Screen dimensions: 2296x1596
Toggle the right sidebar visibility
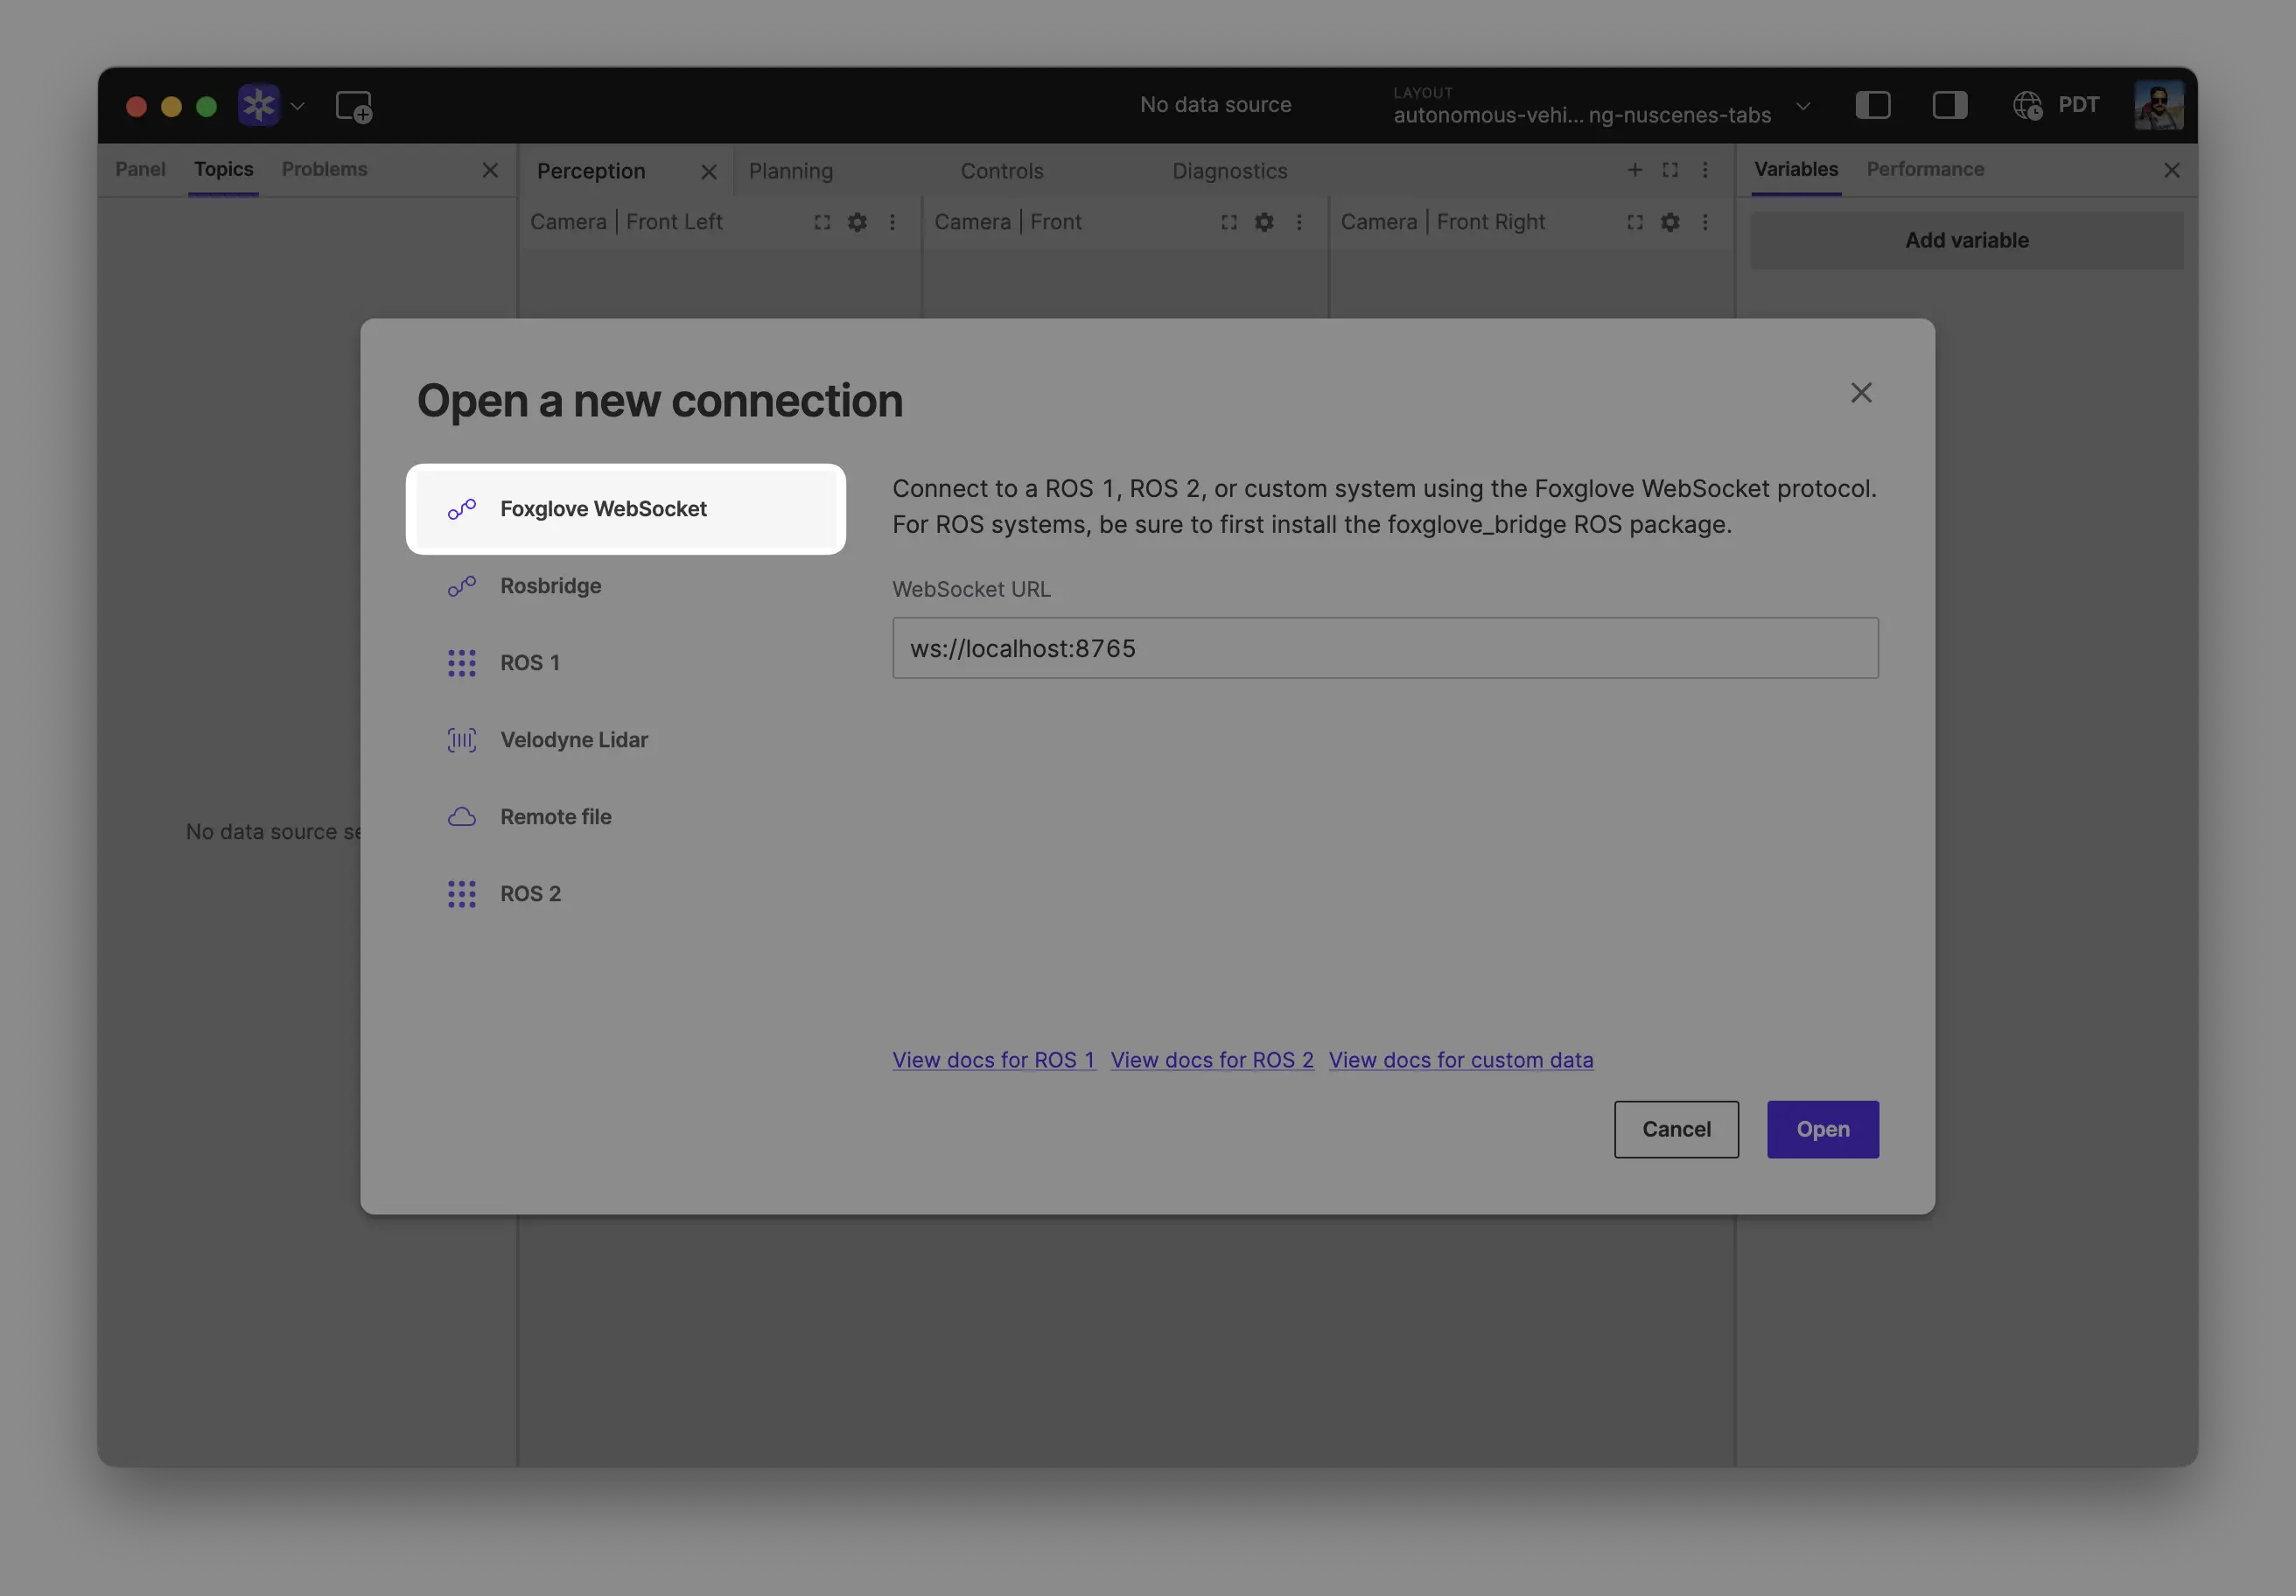tap(1950, 105)
